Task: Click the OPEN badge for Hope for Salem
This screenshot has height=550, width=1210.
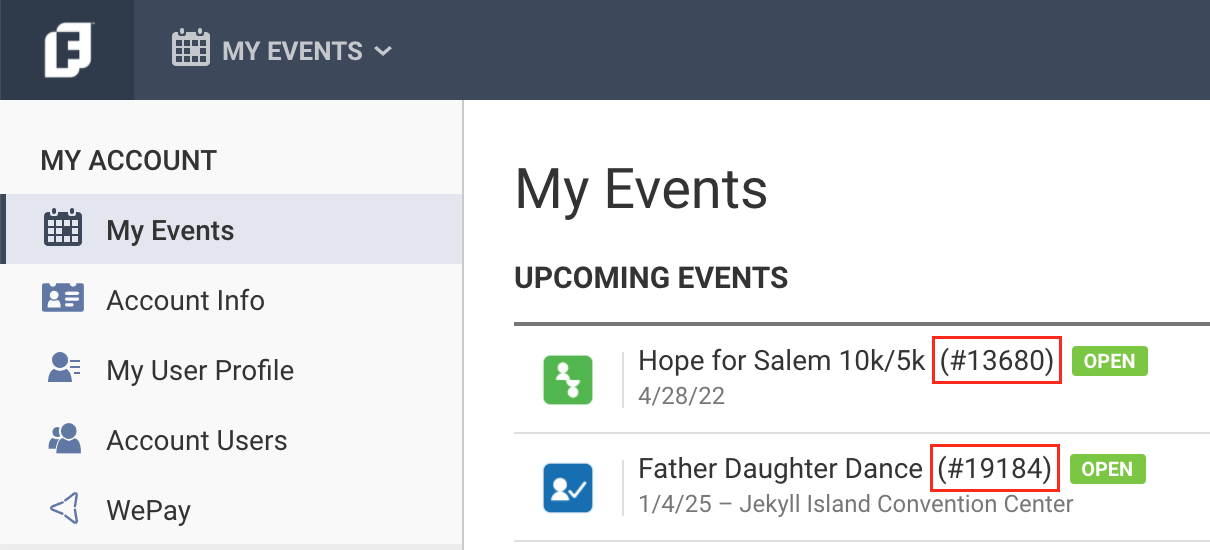Action: pyautogui.click(x=1109, y=361)
